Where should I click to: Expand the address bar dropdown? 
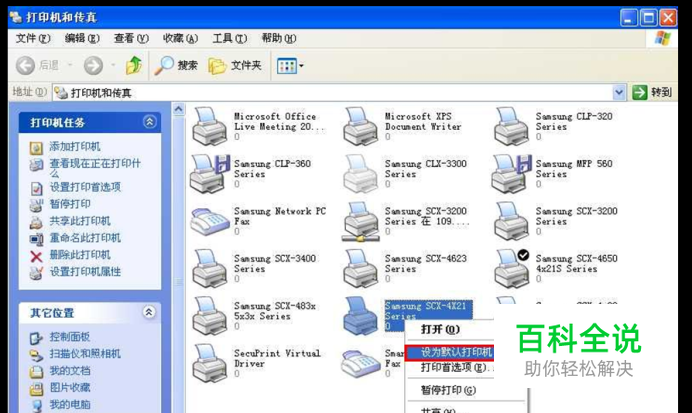[x=619, y=92]
